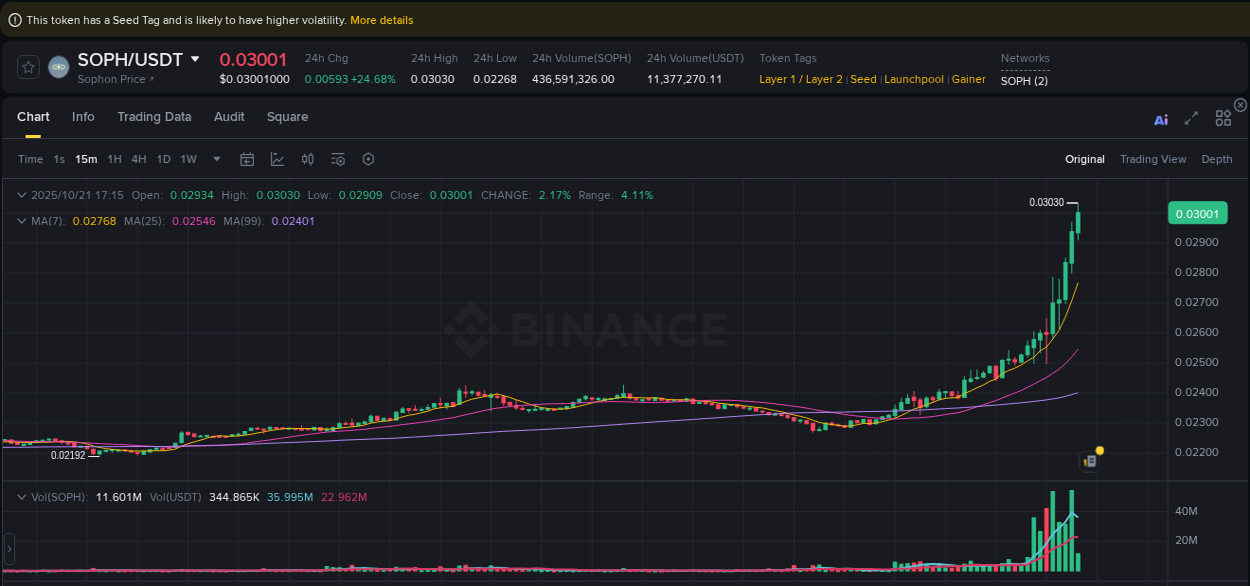This screenshot has width=1250, height=586.
Task: Expand the chart to fullscreen
Action: point(1191,118)
